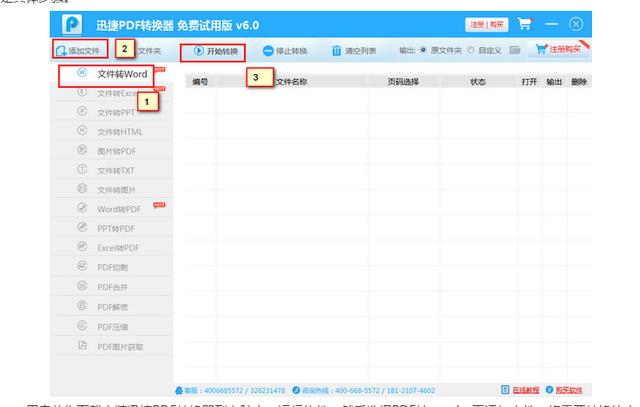Click the 注册 | 购买 title bar button

pyautogui.click(x=487, y=25)
